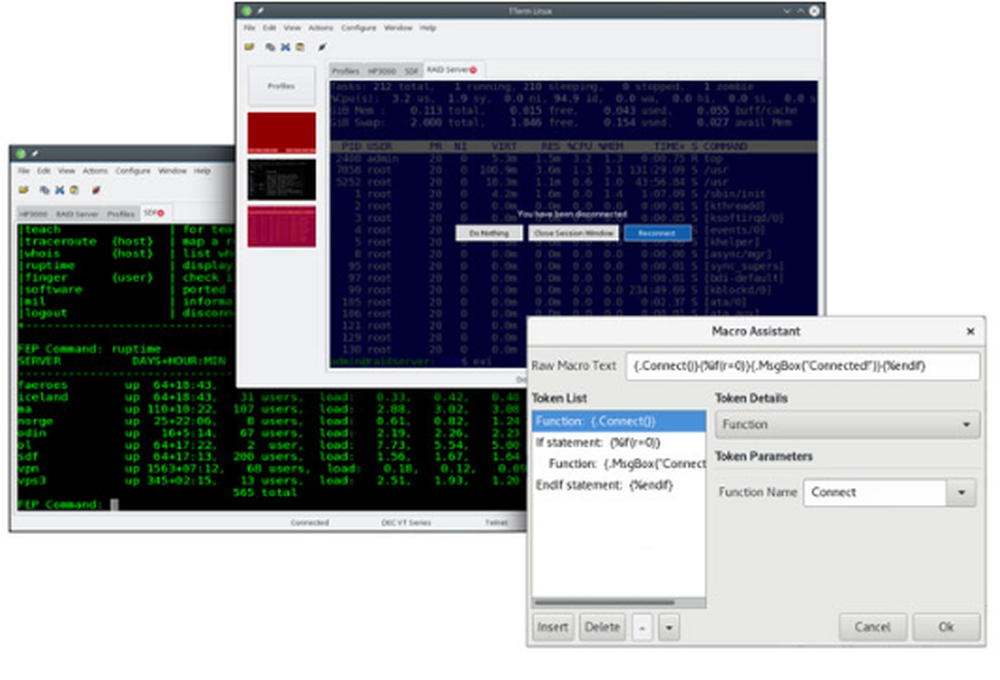Click the paste icon in front window toolbar
The height and width of the screenshot is (680, 1000).
[x=300, y=47]
